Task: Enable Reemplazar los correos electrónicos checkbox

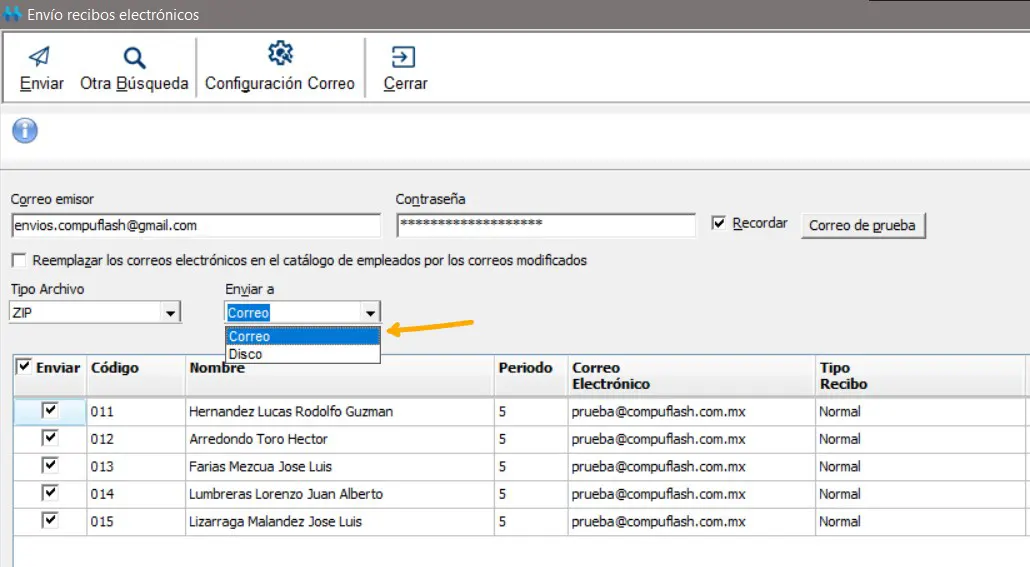Action: pos(19,261)
